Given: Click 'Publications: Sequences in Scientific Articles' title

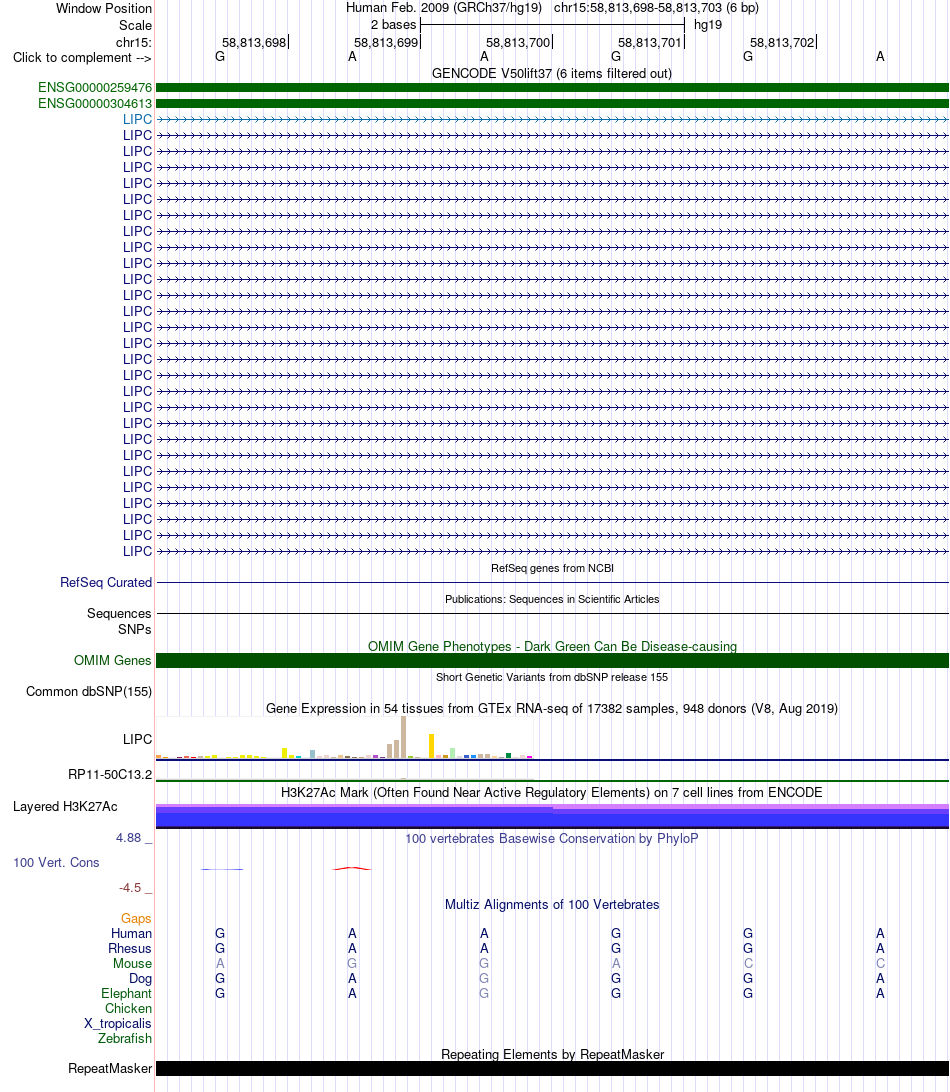Looking at the screenshot, I should 552,599.
